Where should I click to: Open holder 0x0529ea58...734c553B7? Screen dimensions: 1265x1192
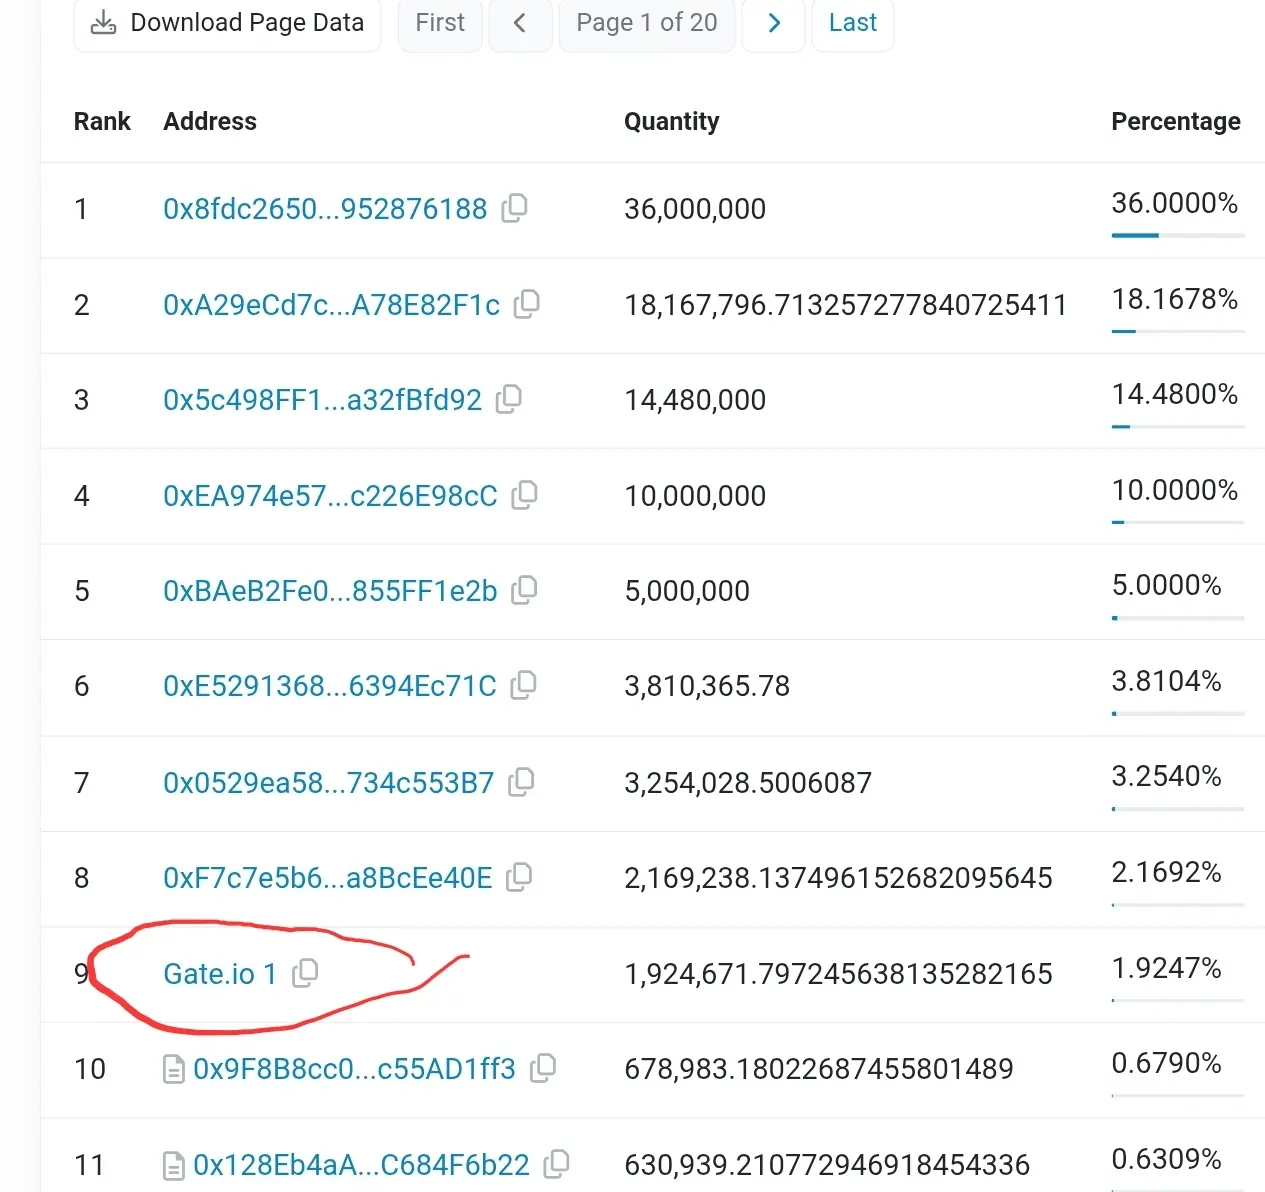click(329, 783)
